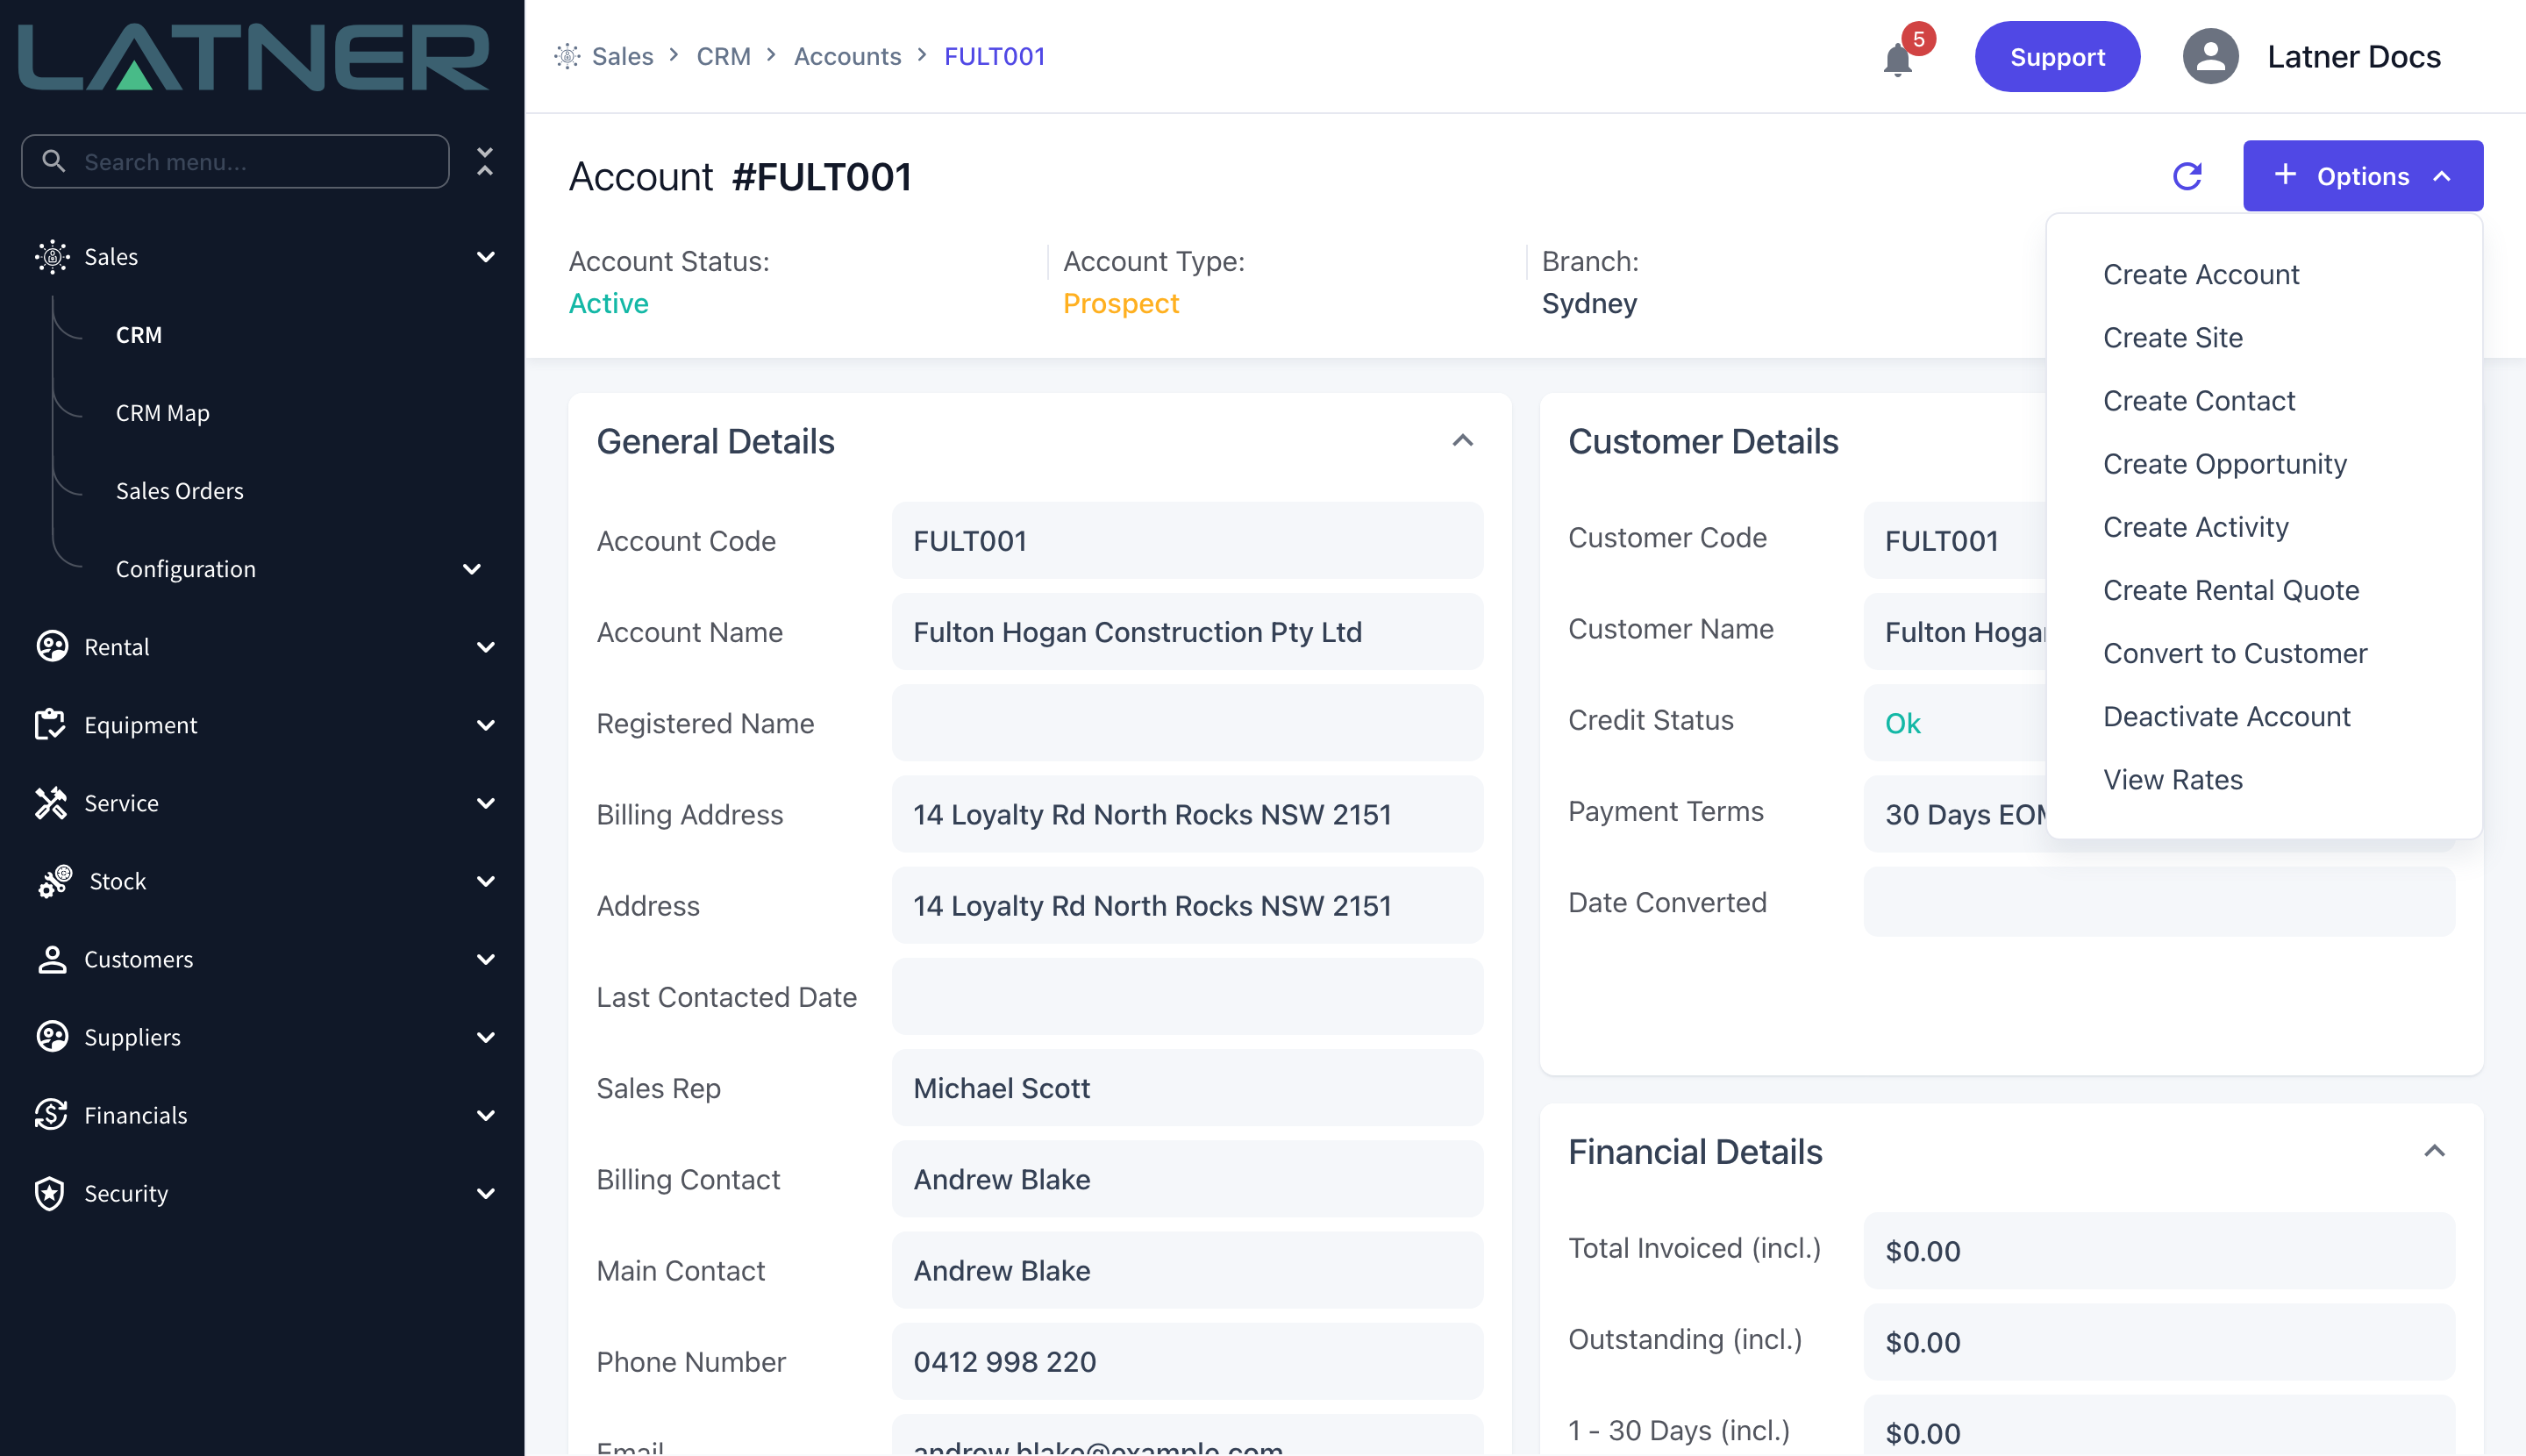
Task: Select Create Account from Options menu
Action: [x=2201, y=274]
